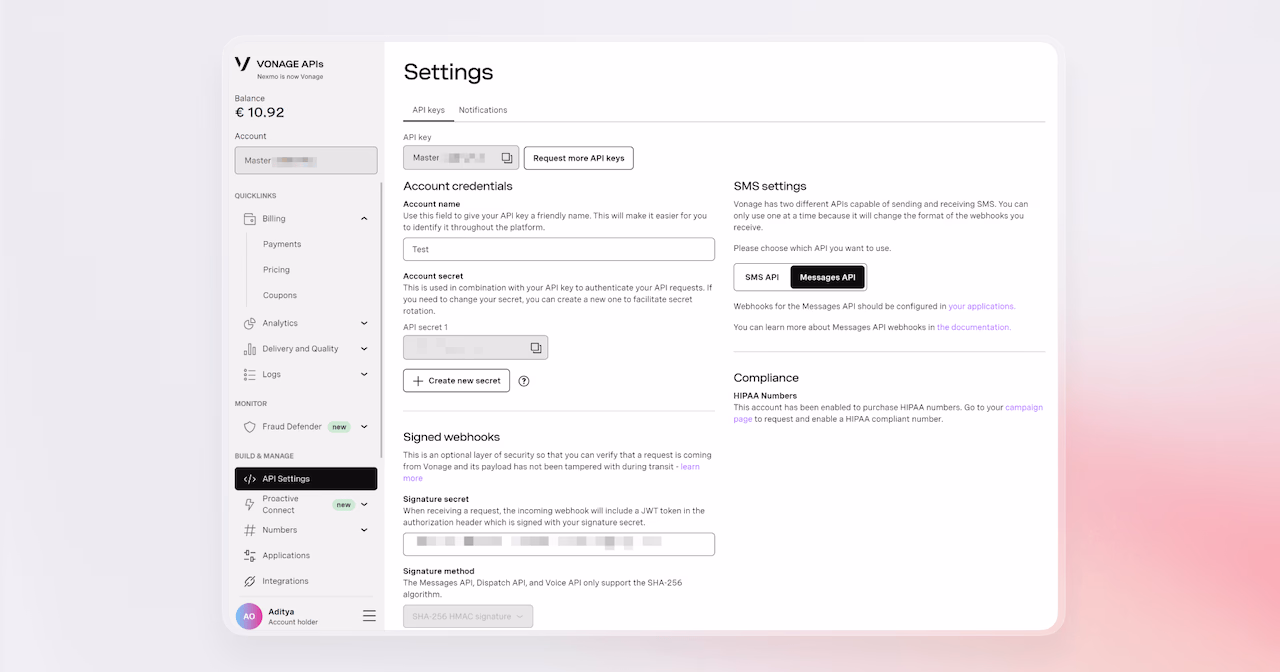Open the Master account selector
This screenshot has height=672, width=1280.
tap(306, 160)
